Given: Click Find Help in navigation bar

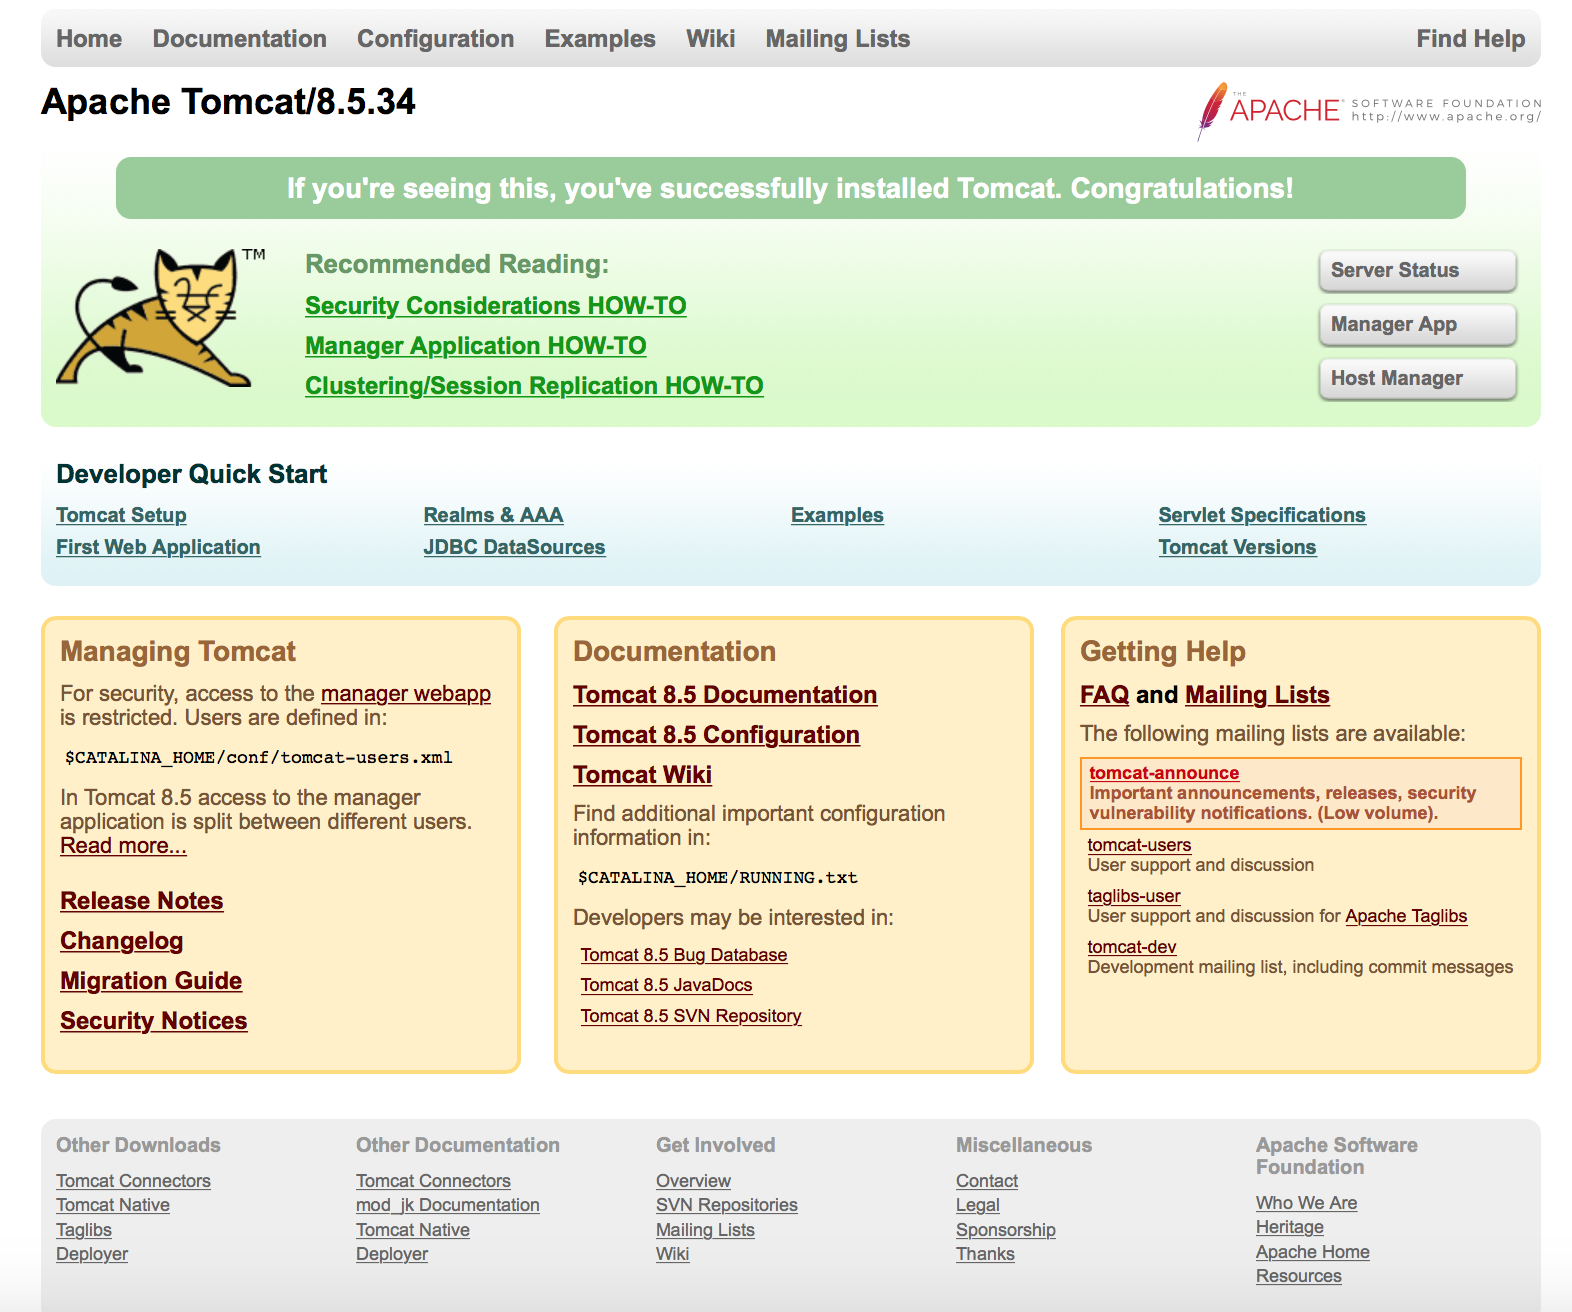Looking at the screenshot, I should pyautogui.click(x=1471, y=39).
